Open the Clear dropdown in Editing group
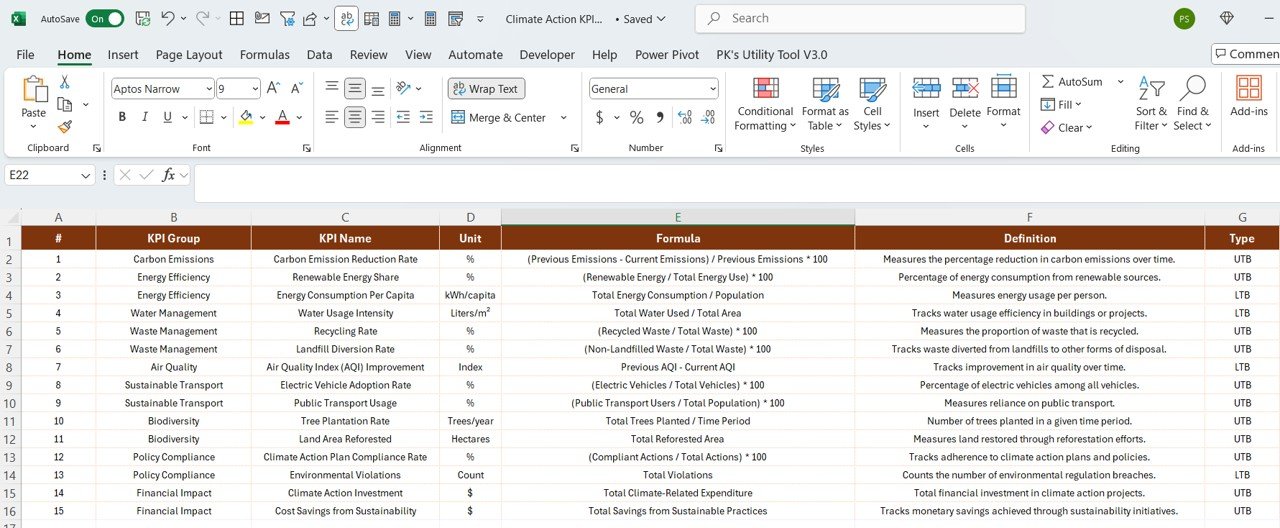 [x=1067, y=127]
